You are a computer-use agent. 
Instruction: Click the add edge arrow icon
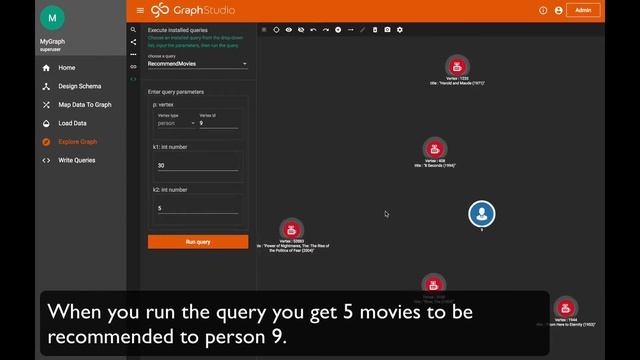coord(350,30)
